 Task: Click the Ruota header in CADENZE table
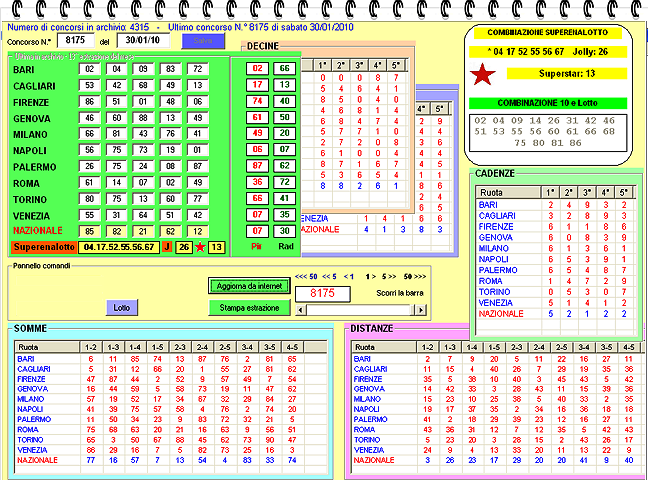click(x=509, y=193)
